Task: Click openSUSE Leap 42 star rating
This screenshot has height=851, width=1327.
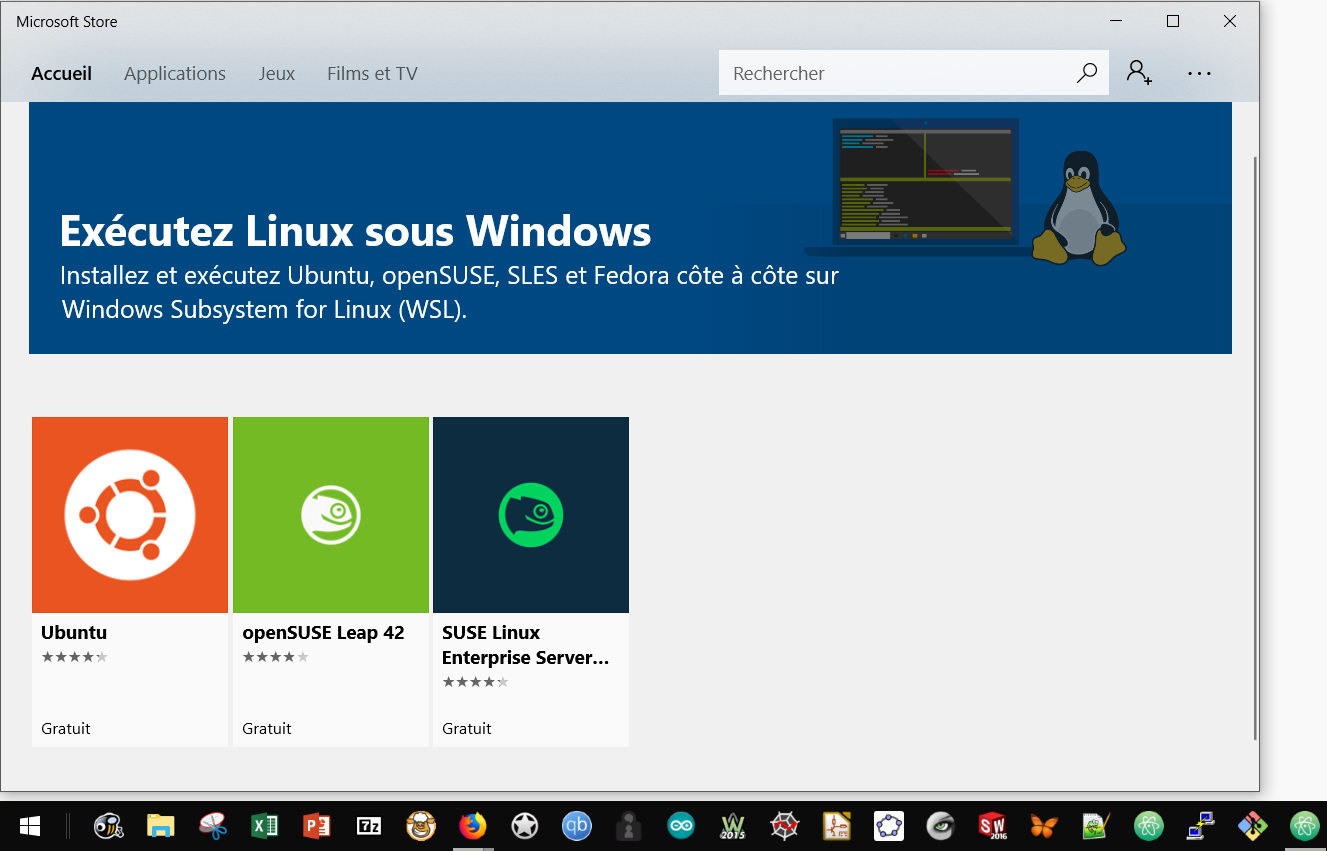Action: (x=275, y=657)
